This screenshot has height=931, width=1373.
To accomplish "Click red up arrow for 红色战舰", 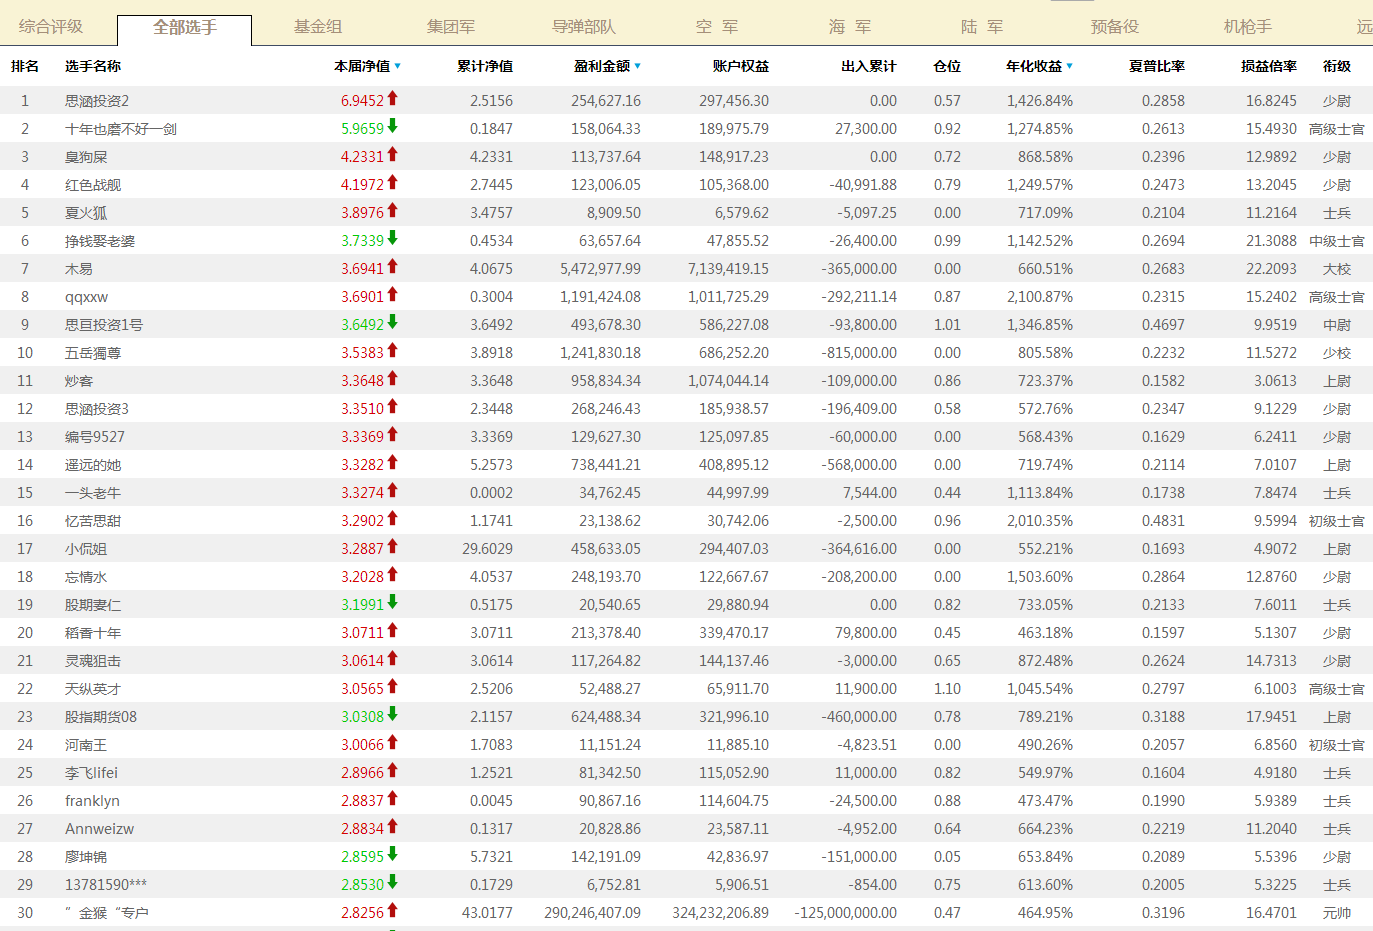I will click(393, 182).
